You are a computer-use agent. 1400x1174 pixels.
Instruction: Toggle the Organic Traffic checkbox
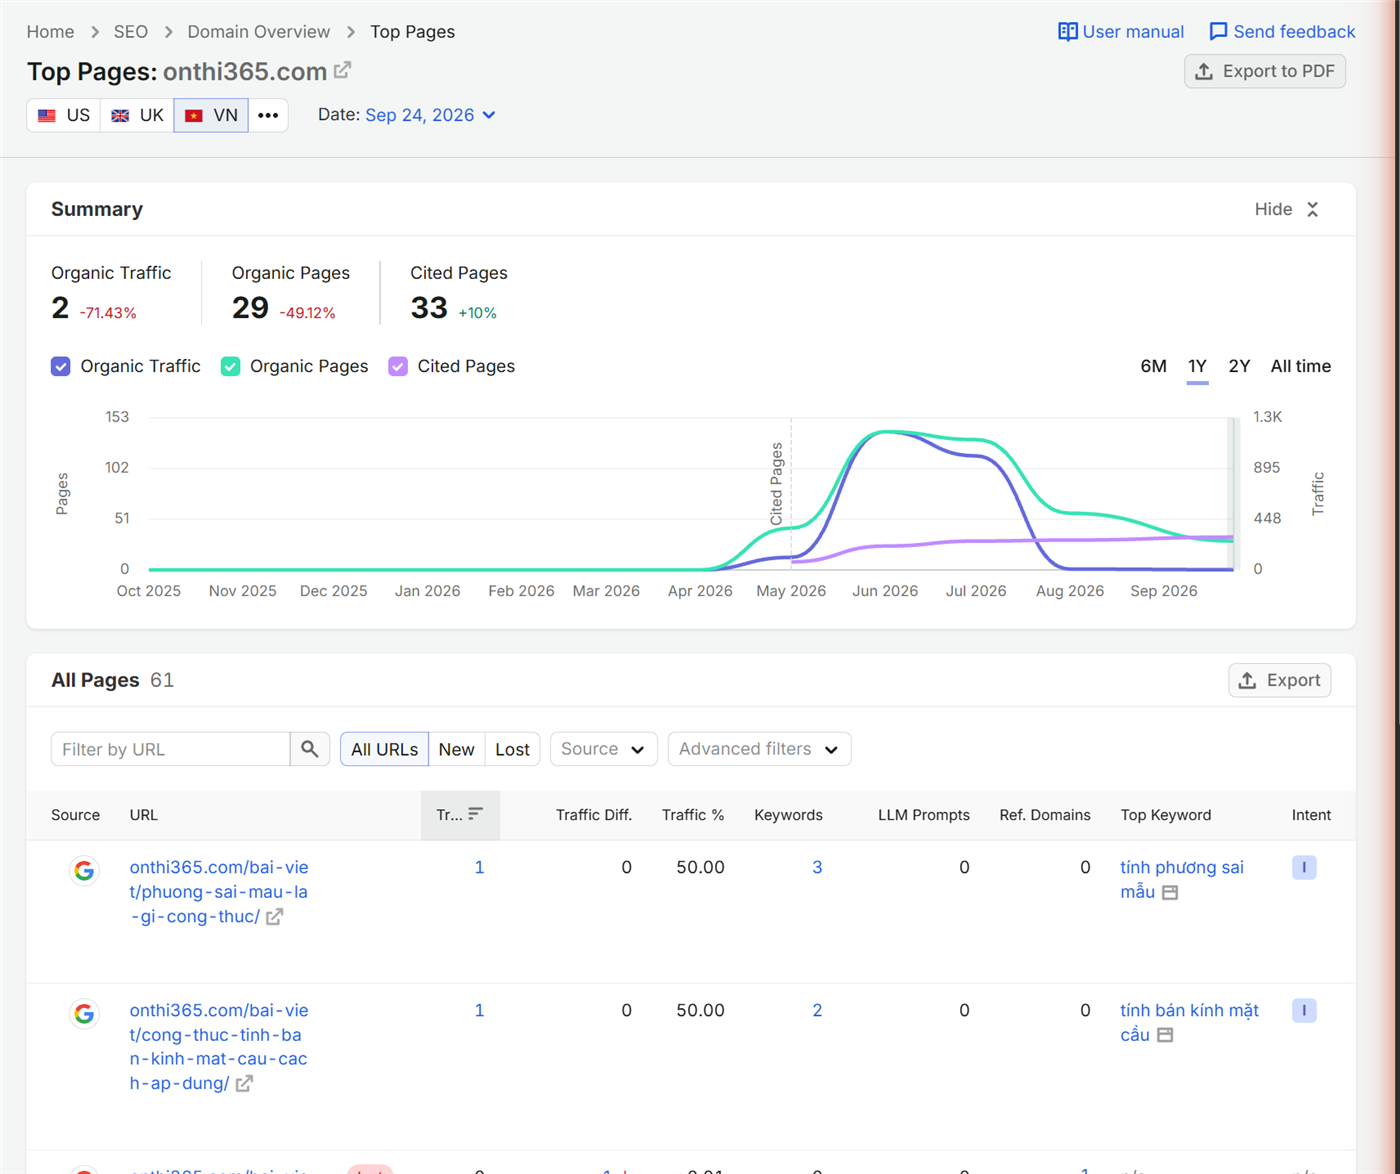pos(61,366)
